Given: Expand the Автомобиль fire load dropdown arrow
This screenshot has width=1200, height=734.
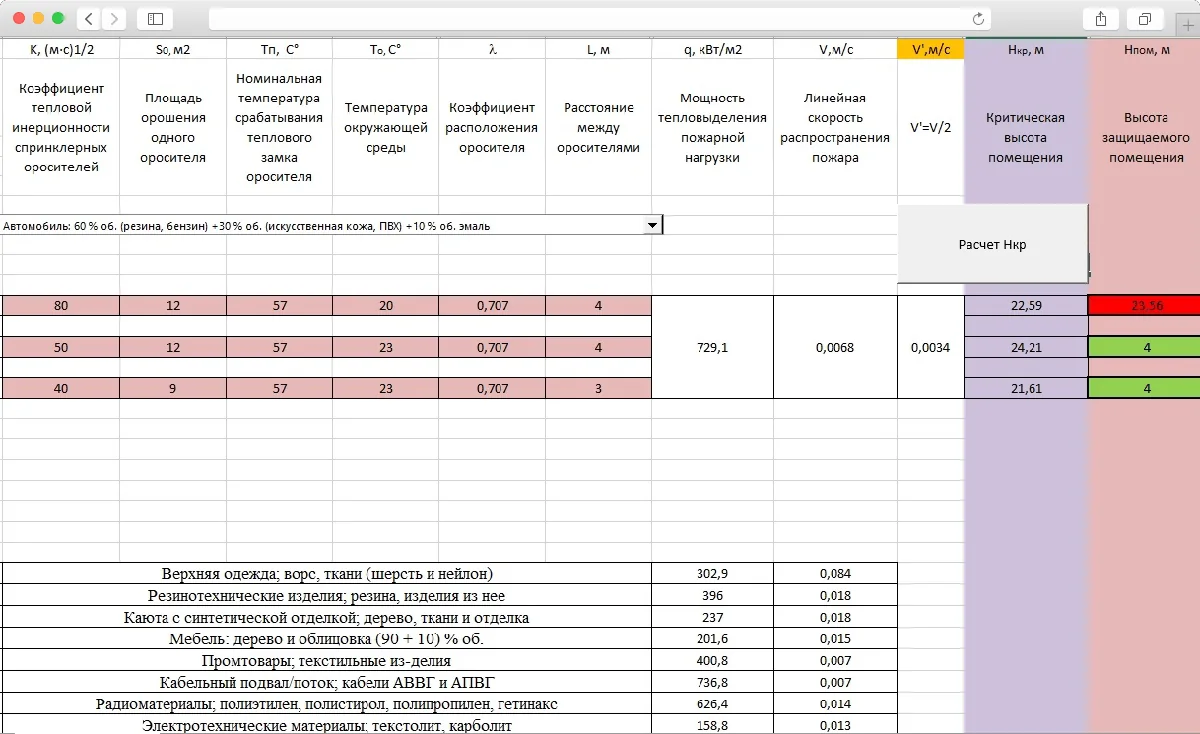Looking at the screenshot, I should click(x=653, y=225).
